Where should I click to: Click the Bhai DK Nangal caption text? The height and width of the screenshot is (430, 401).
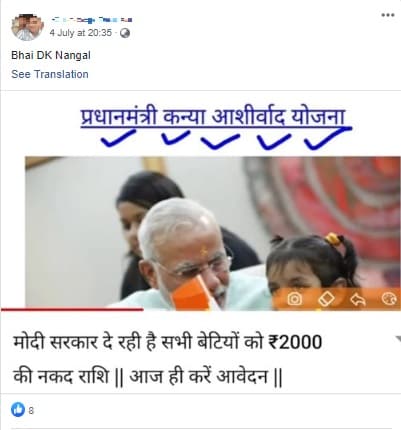pyautogui.click(x=51, y=55)
